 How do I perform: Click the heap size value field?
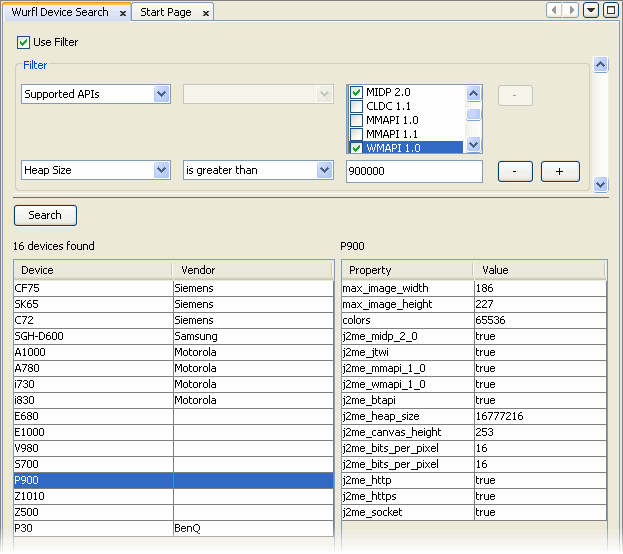[x=414, y=171]
